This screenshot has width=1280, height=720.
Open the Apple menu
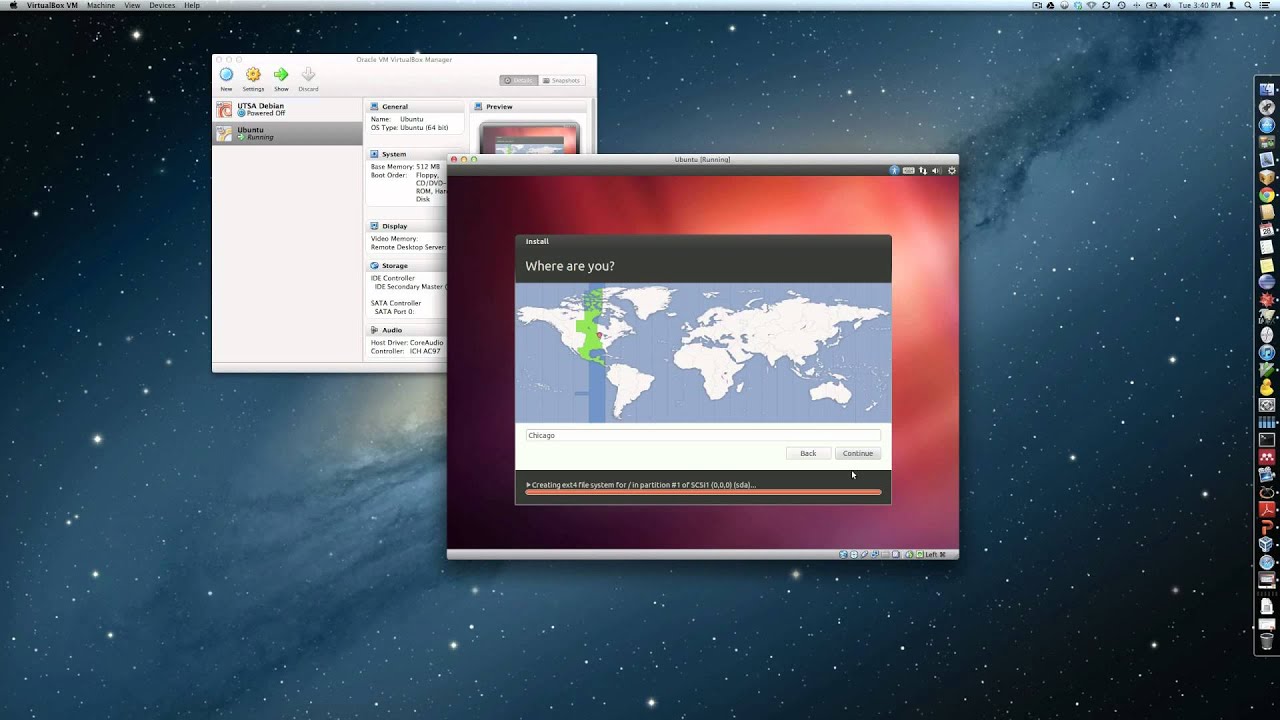[x=12, y=5]
